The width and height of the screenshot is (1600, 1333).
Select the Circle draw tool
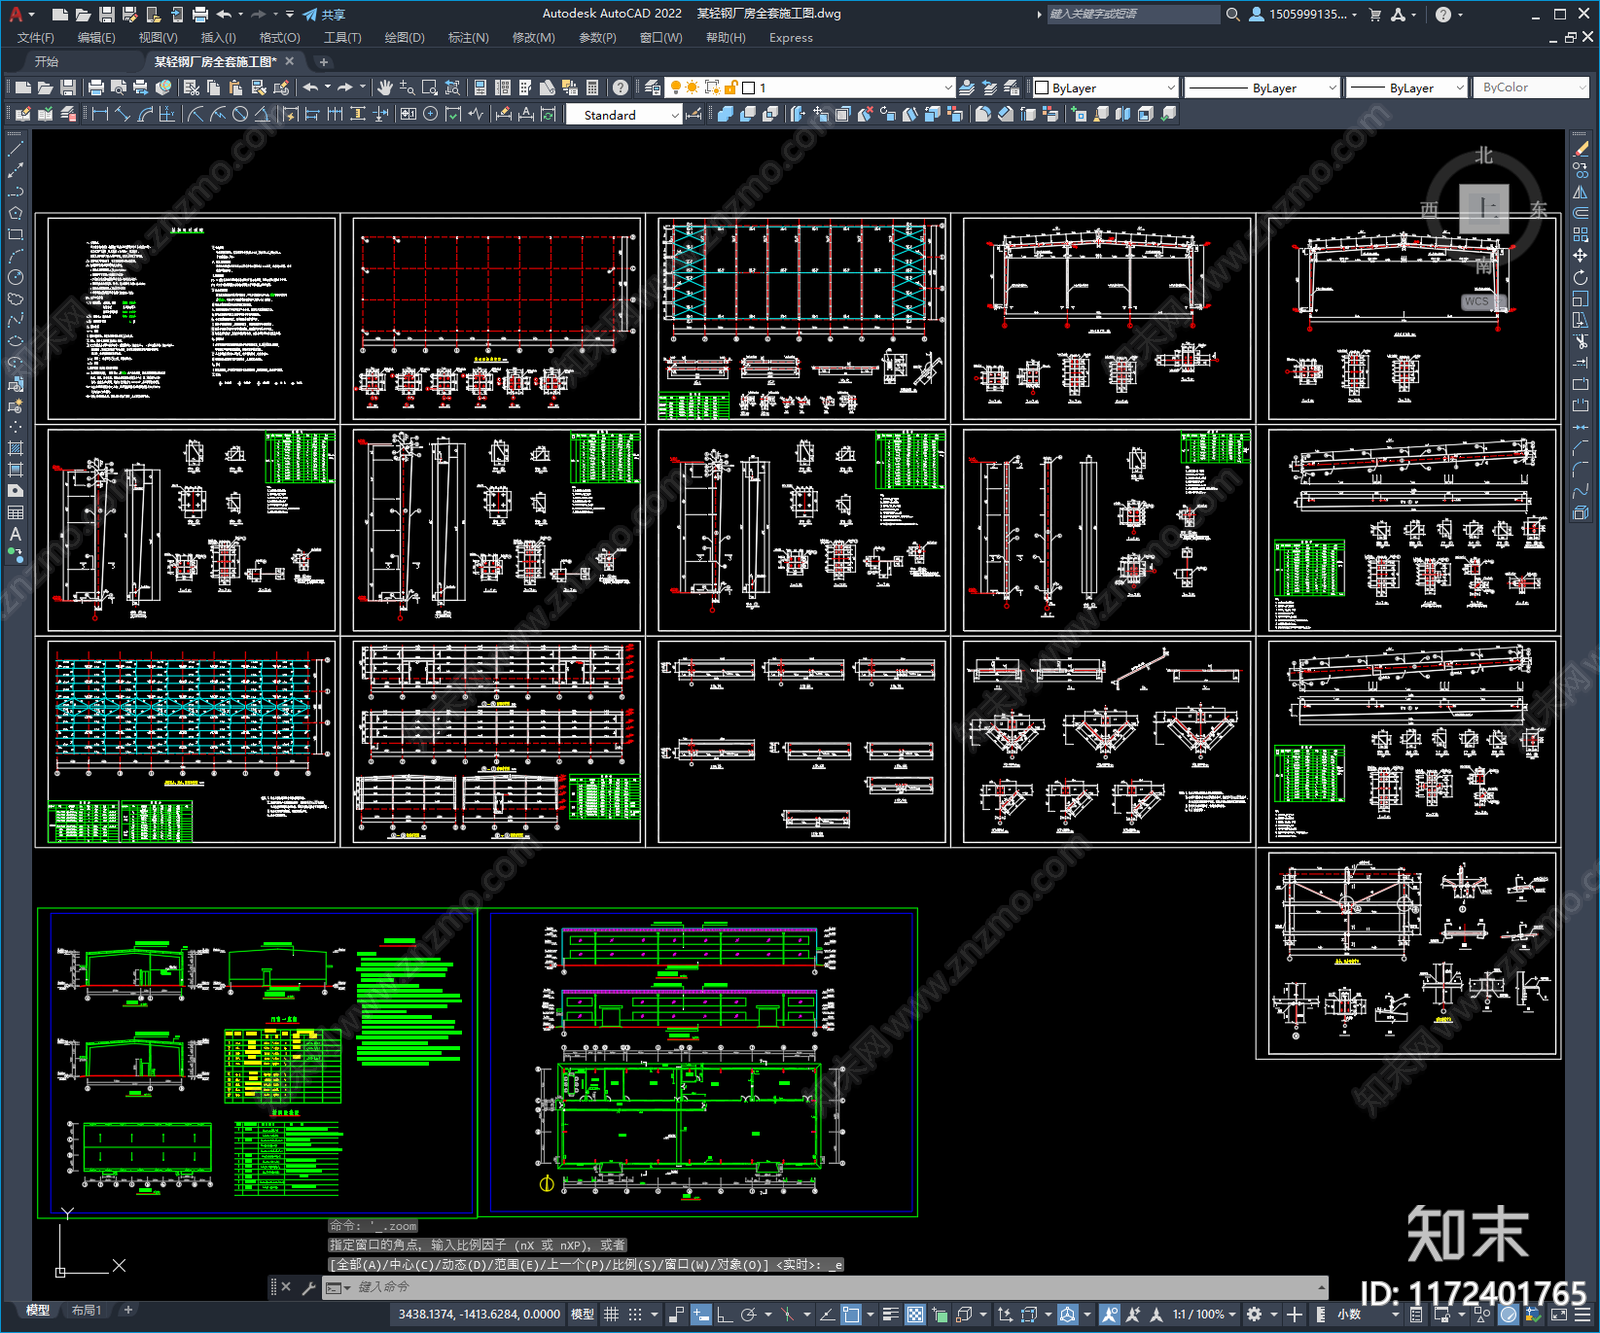(x=15, y=277)
